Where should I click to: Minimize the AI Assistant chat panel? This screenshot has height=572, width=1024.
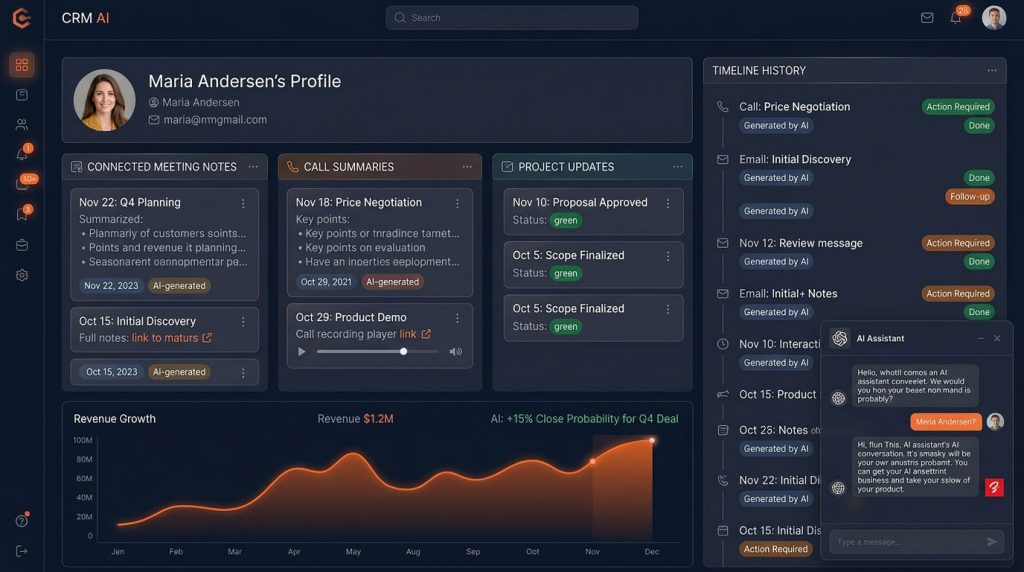click(980, 338)
